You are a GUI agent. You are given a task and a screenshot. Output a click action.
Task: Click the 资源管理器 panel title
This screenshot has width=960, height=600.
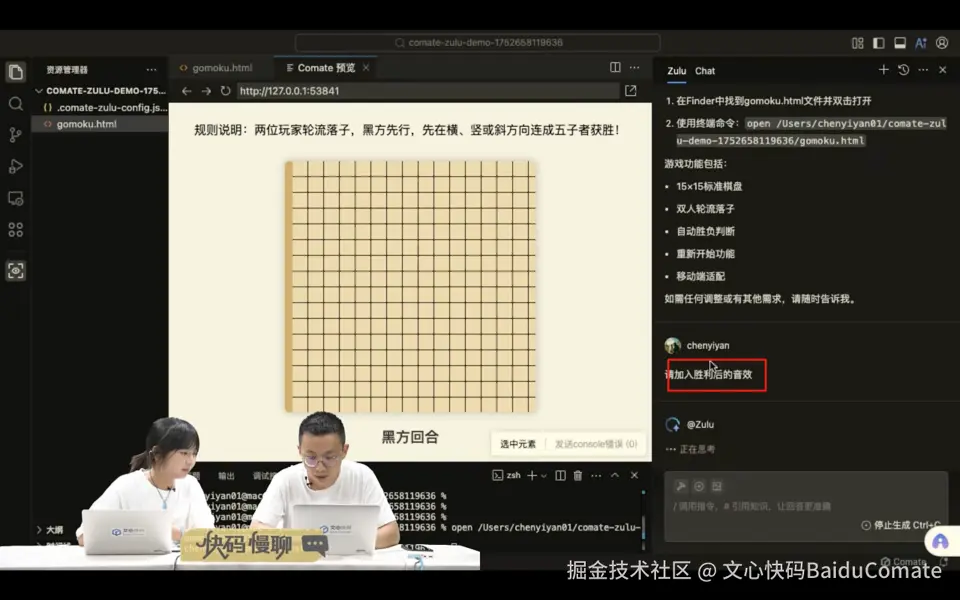tap(67, 70)
